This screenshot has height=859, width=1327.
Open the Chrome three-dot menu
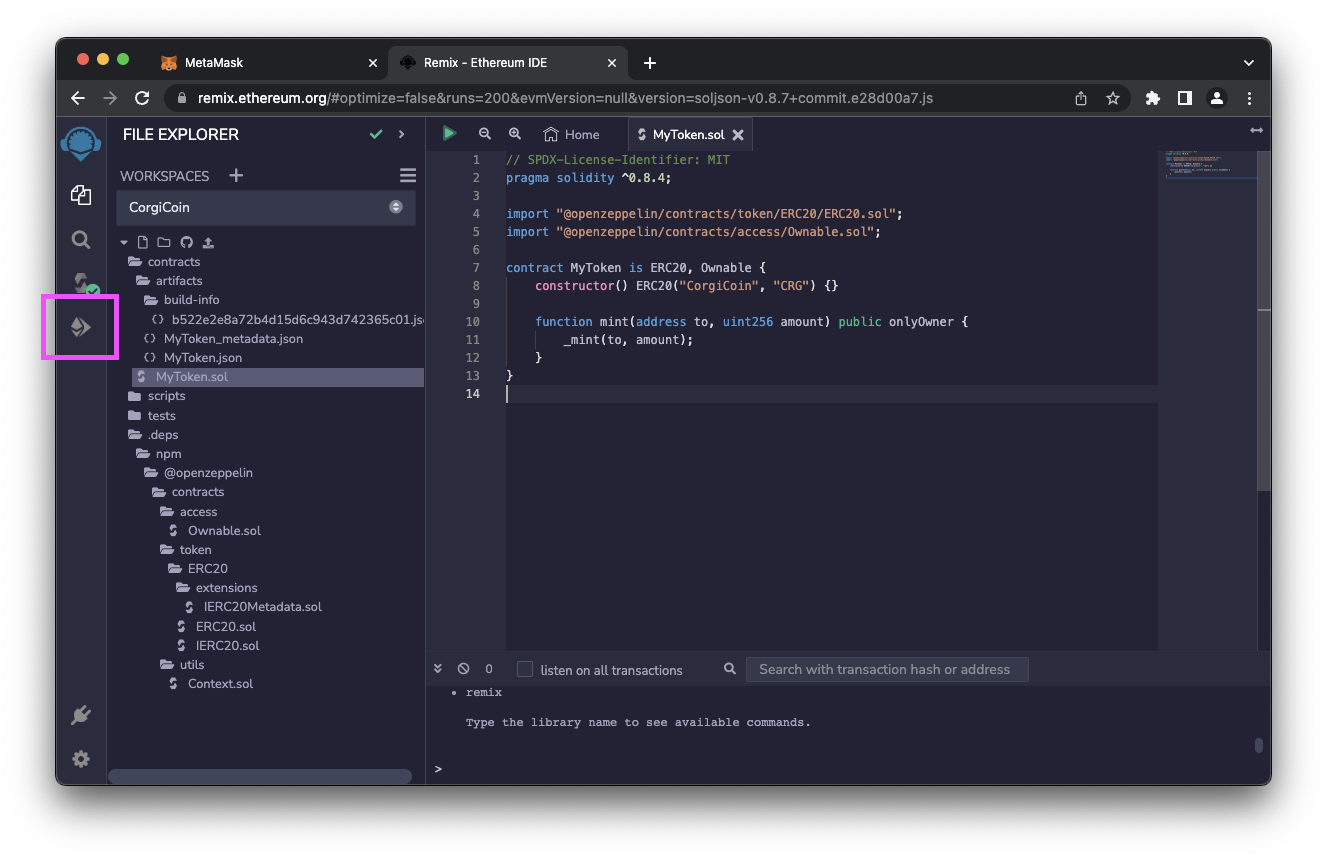click(1250, 98)
